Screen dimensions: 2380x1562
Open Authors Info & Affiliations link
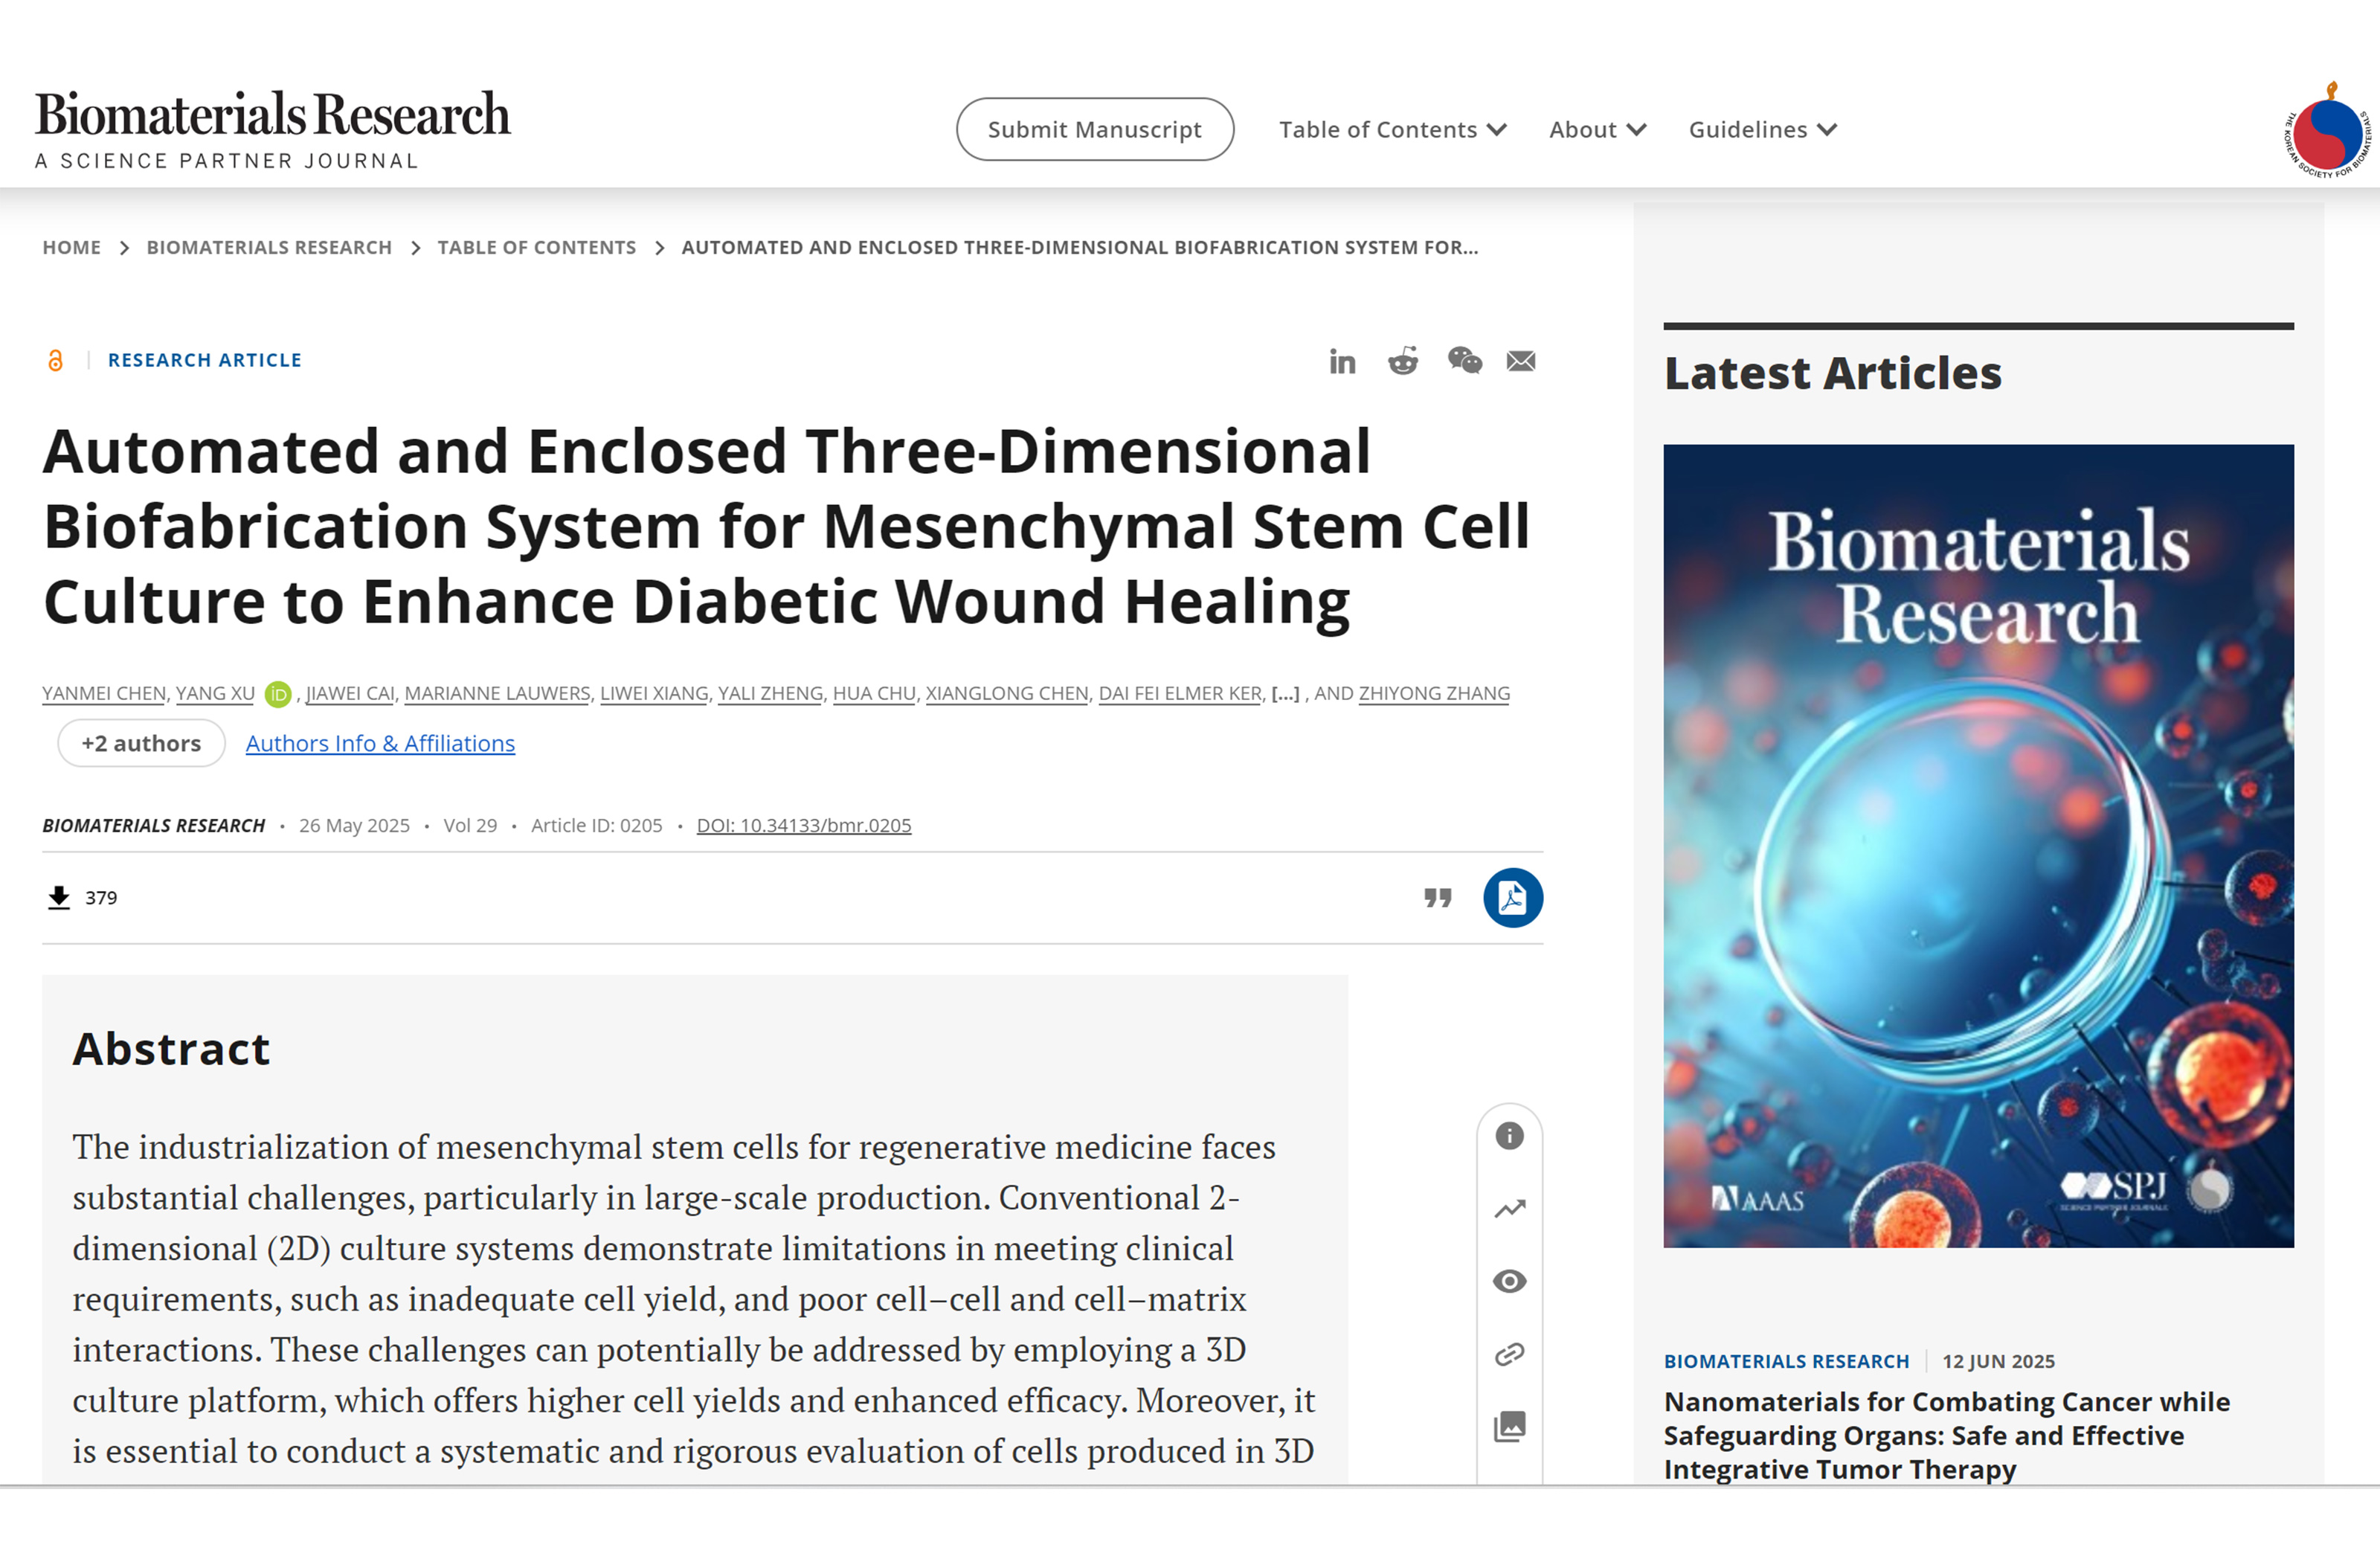tap(380, 743)
